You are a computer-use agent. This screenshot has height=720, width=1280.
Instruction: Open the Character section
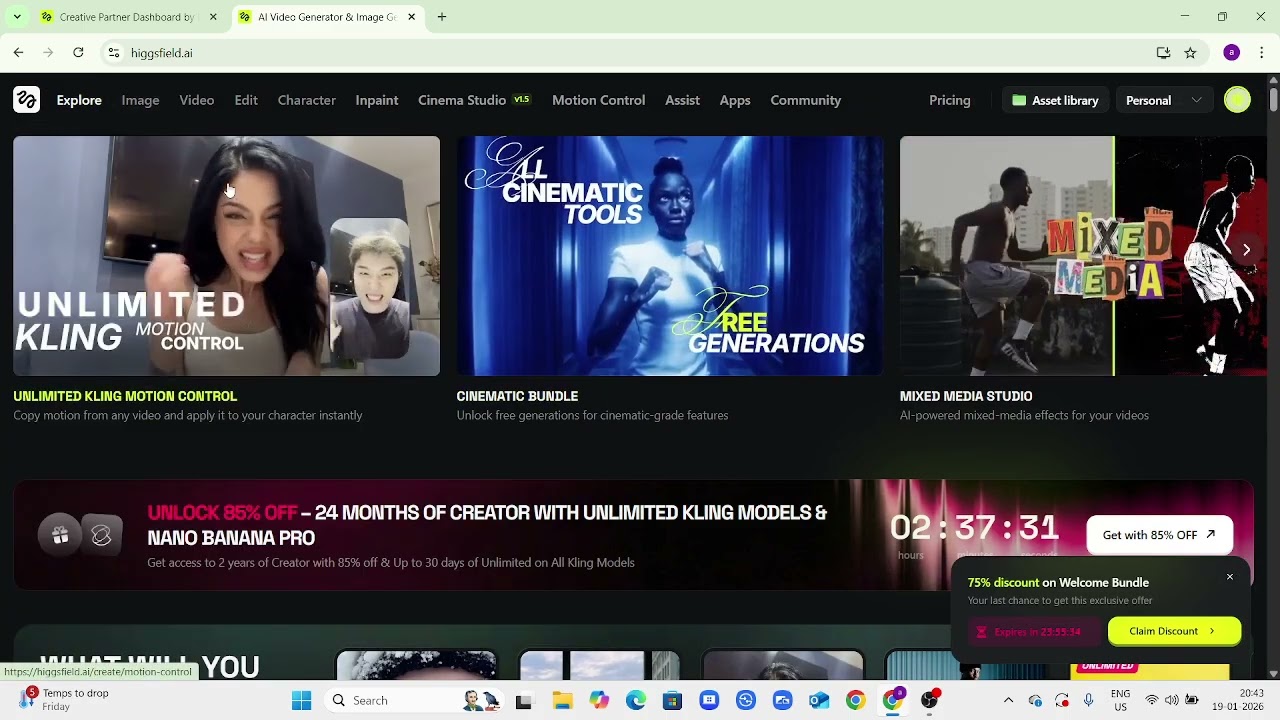tap(307, 100)
